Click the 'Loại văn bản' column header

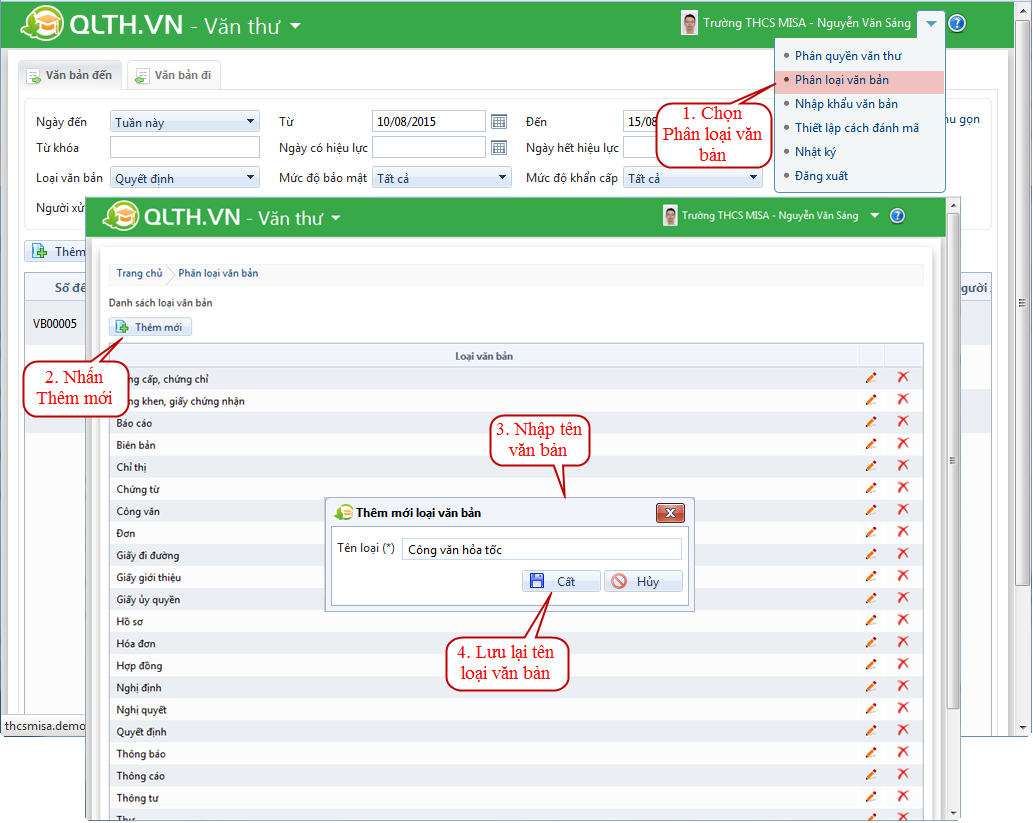484,356
